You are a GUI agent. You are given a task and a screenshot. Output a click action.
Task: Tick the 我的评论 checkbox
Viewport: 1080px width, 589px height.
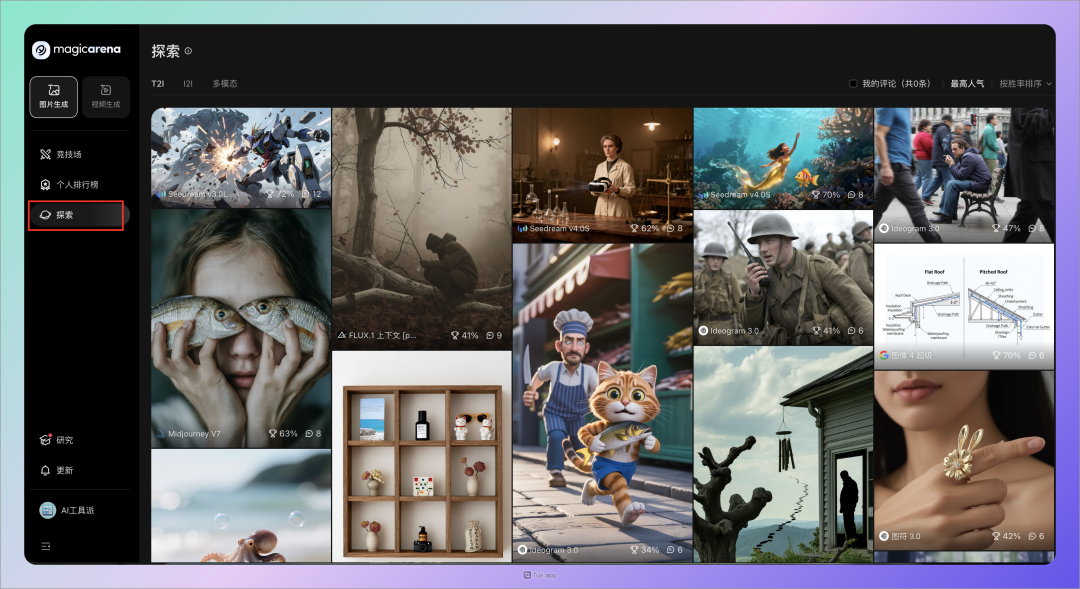(853, 83)
